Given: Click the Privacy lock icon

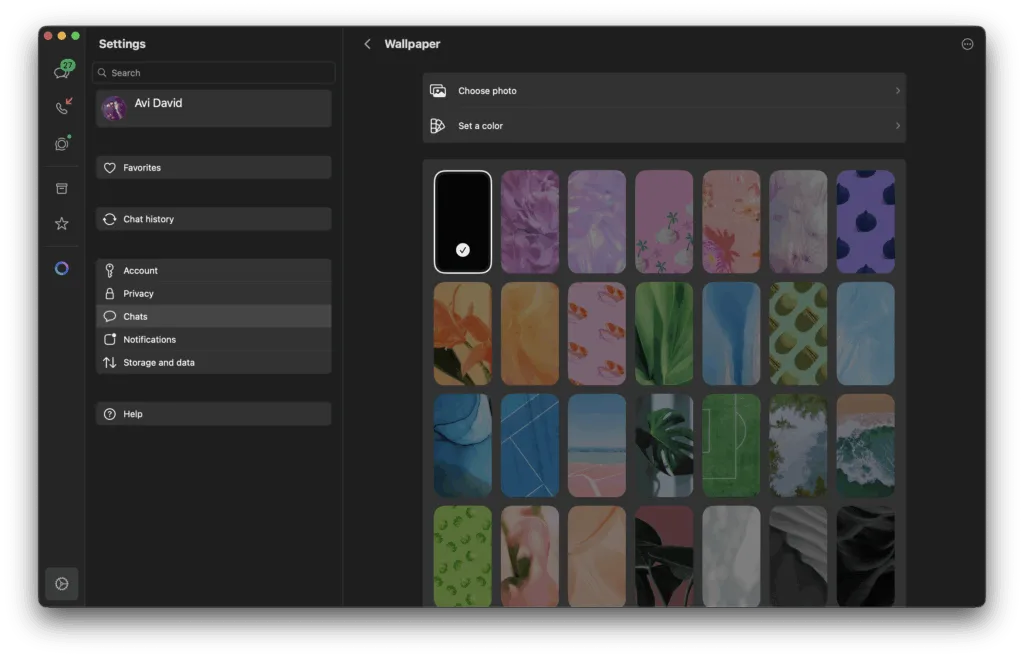Looking at the screenshot, I should click(x=110, y=294).
